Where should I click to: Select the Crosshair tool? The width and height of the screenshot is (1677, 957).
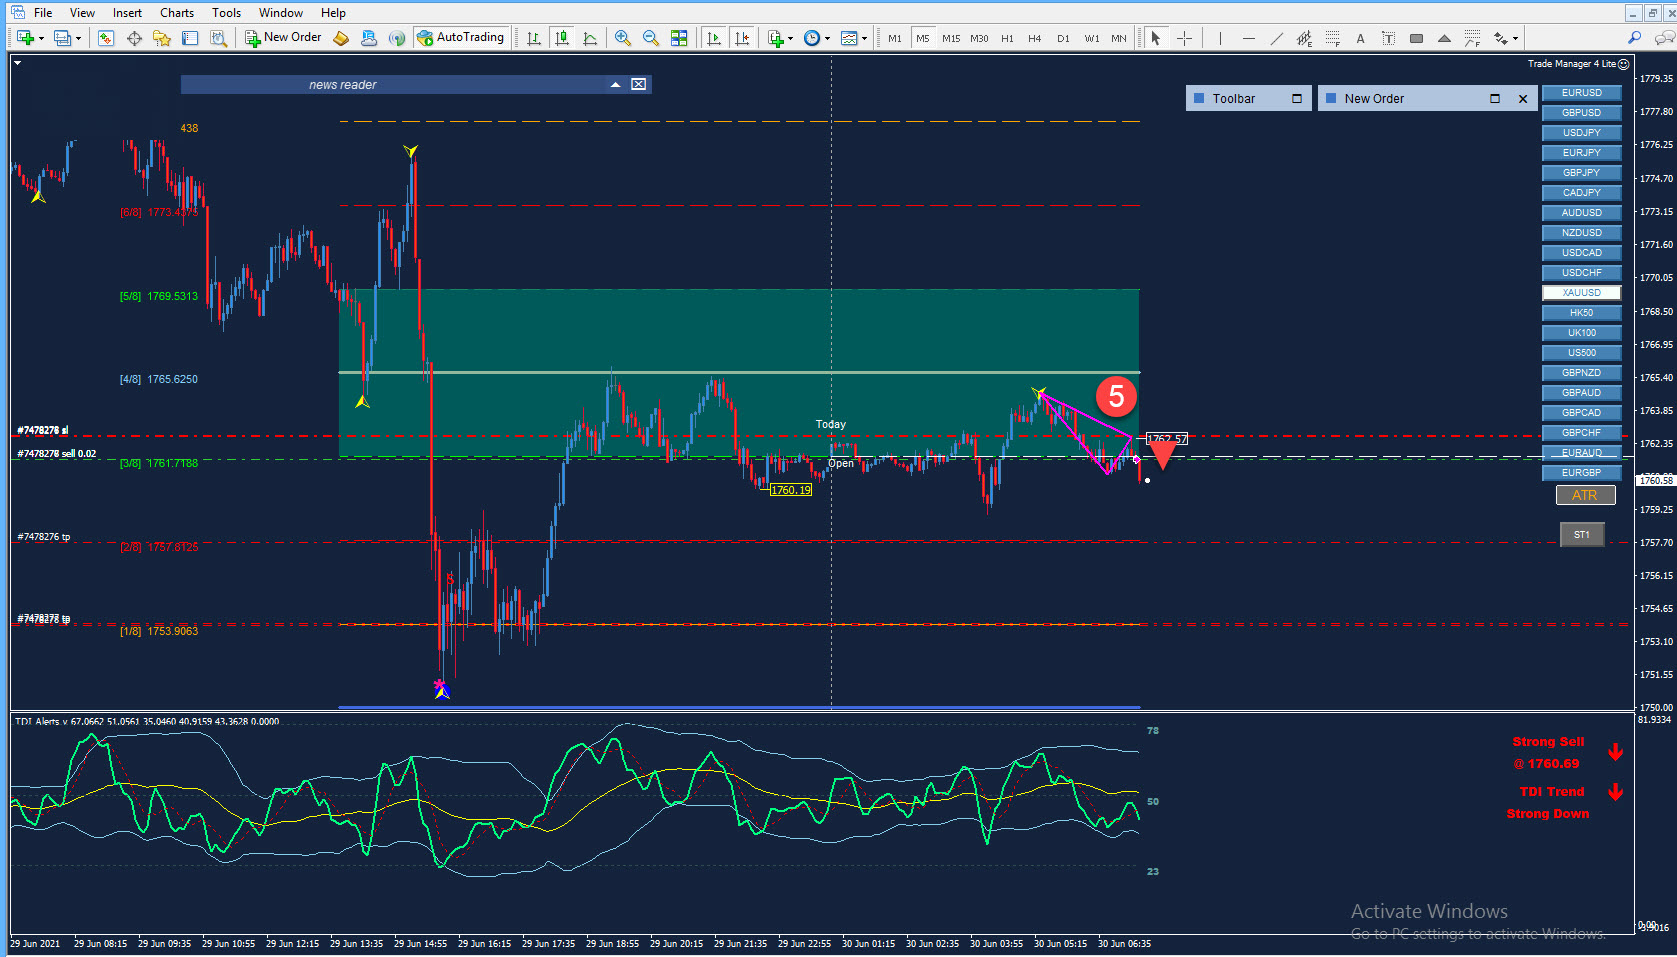(x=1184, y=38)
